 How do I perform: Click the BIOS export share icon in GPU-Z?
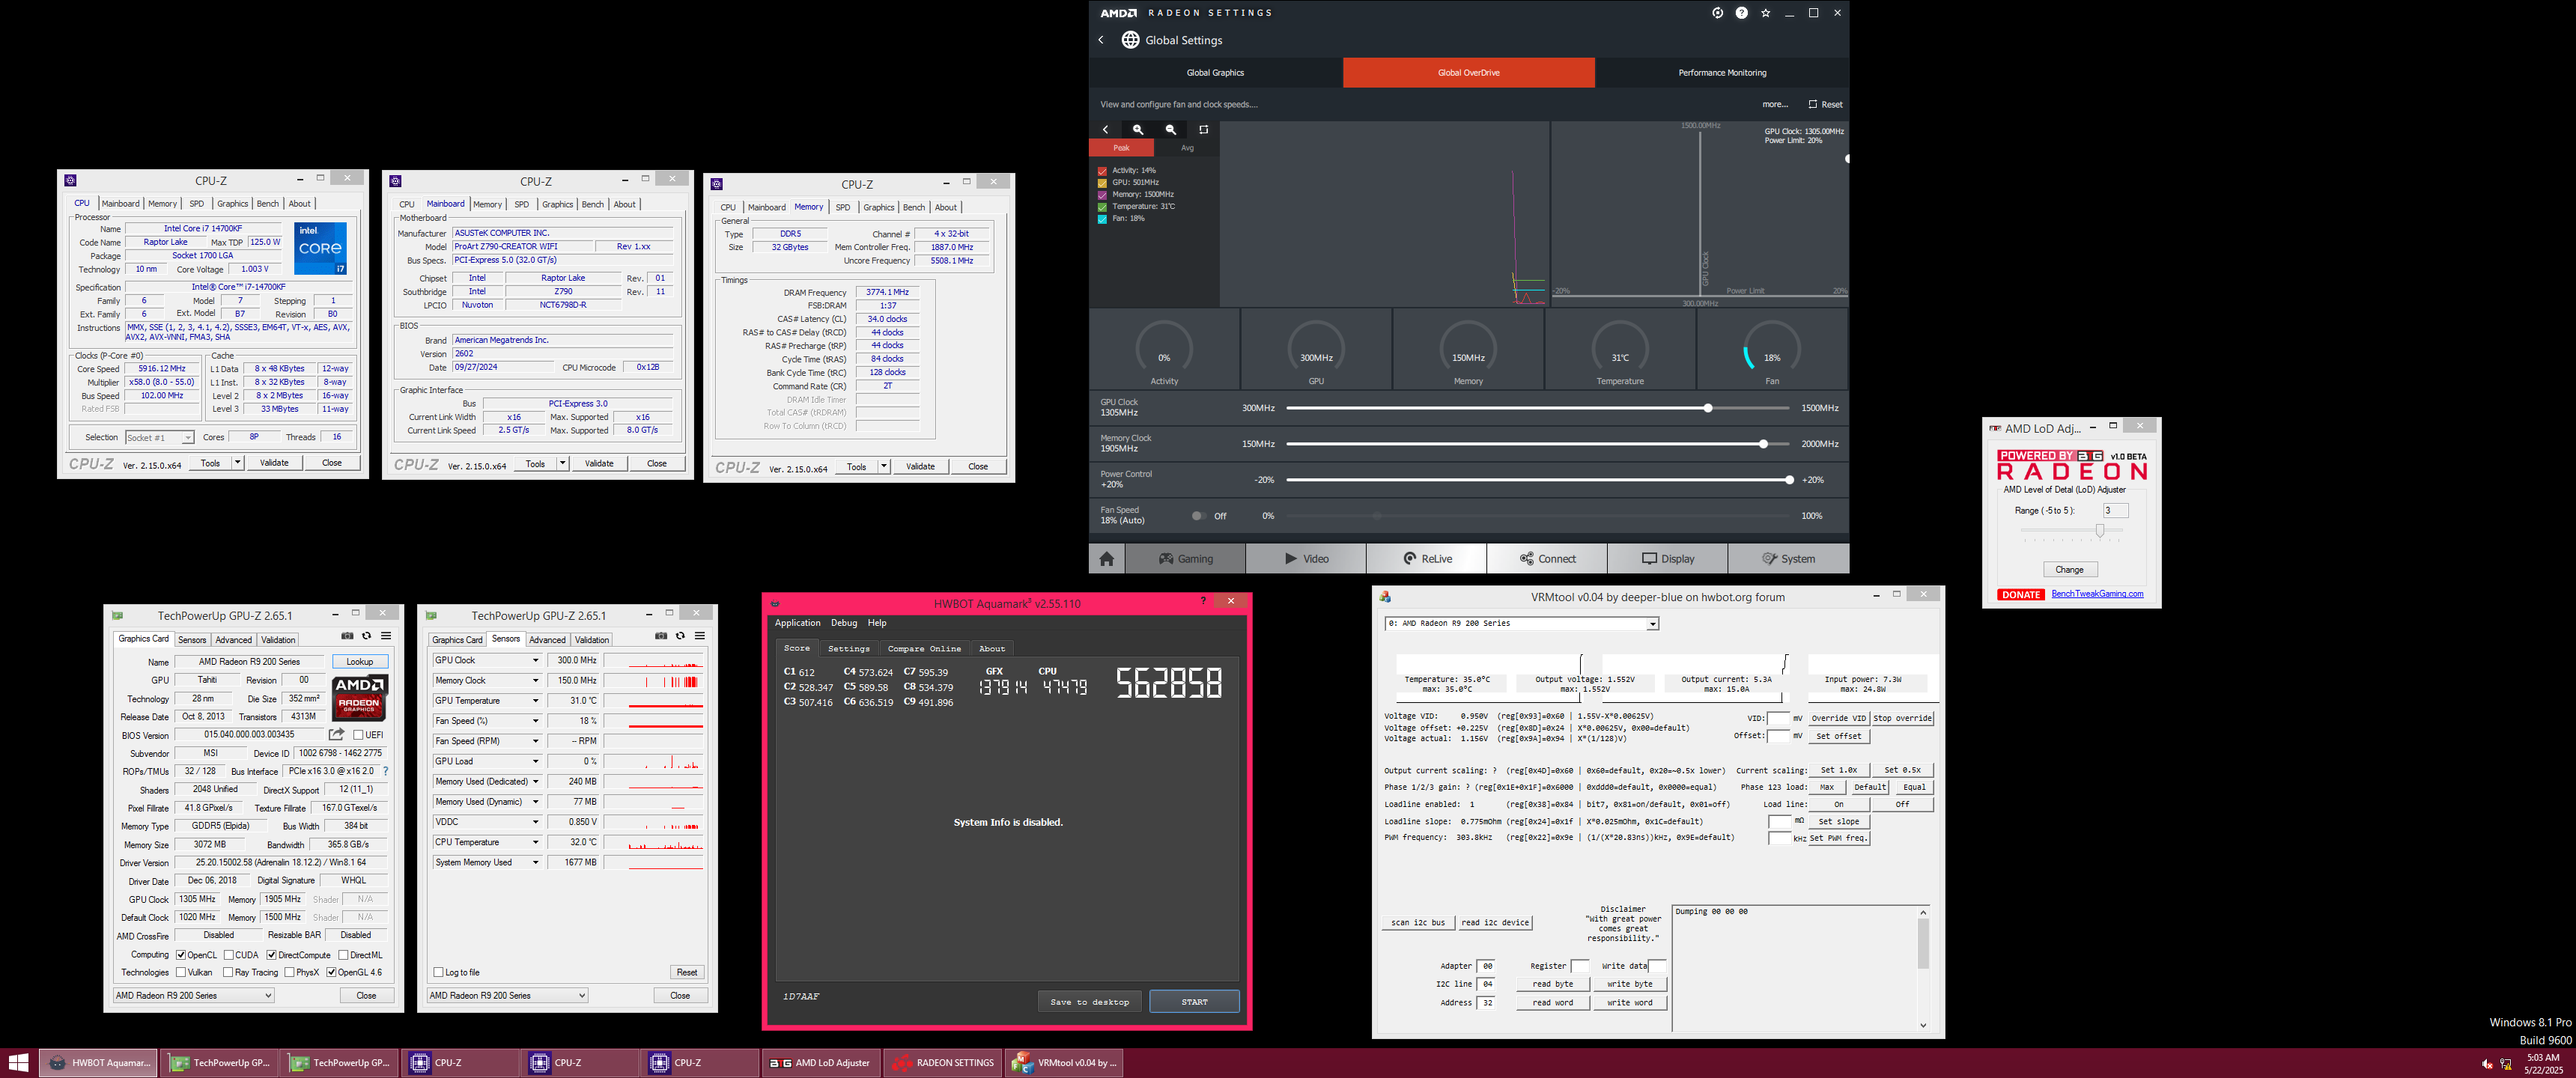pos(337,734)
